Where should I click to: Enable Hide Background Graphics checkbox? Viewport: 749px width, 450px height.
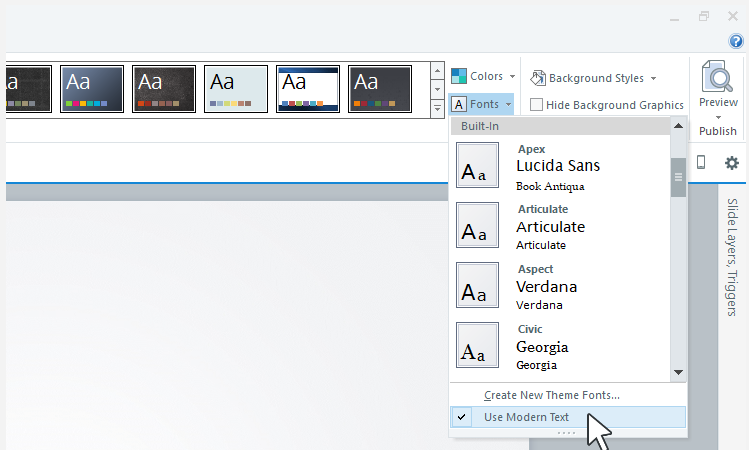pyautogui.click(x=536, y=105)
